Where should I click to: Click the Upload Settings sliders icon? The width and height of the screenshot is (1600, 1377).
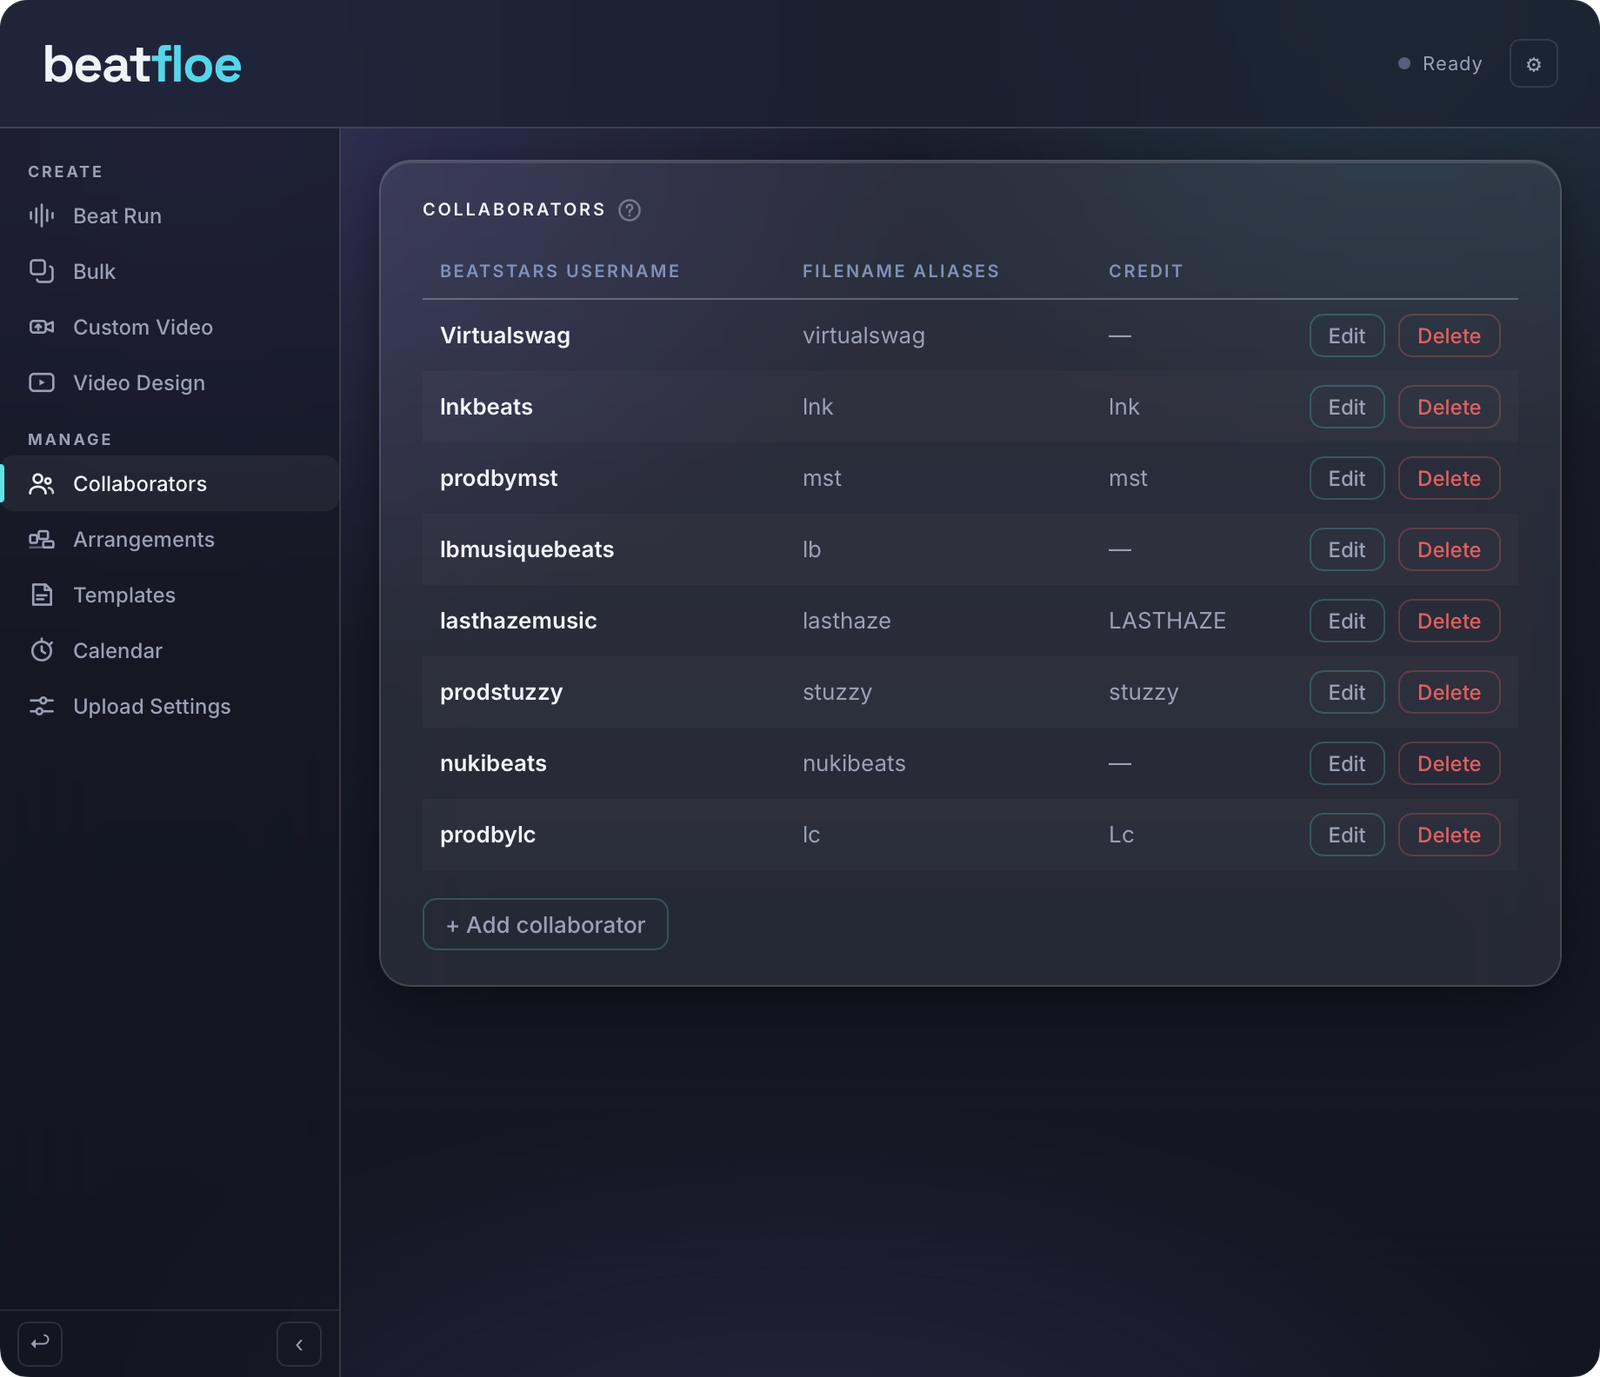[x=42, y=706]
